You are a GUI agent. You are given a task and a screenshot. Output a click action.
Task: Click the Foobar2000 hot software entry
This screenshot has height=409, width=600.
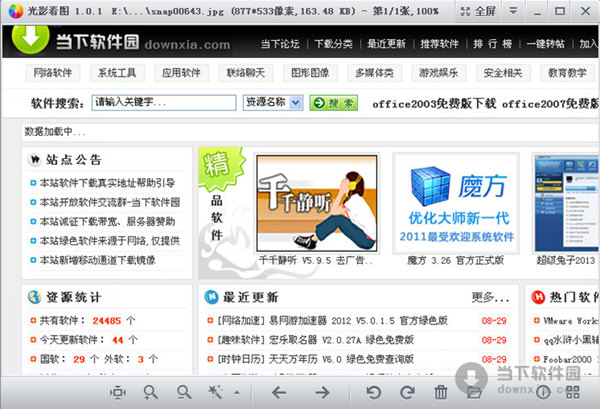coord(567,360)
